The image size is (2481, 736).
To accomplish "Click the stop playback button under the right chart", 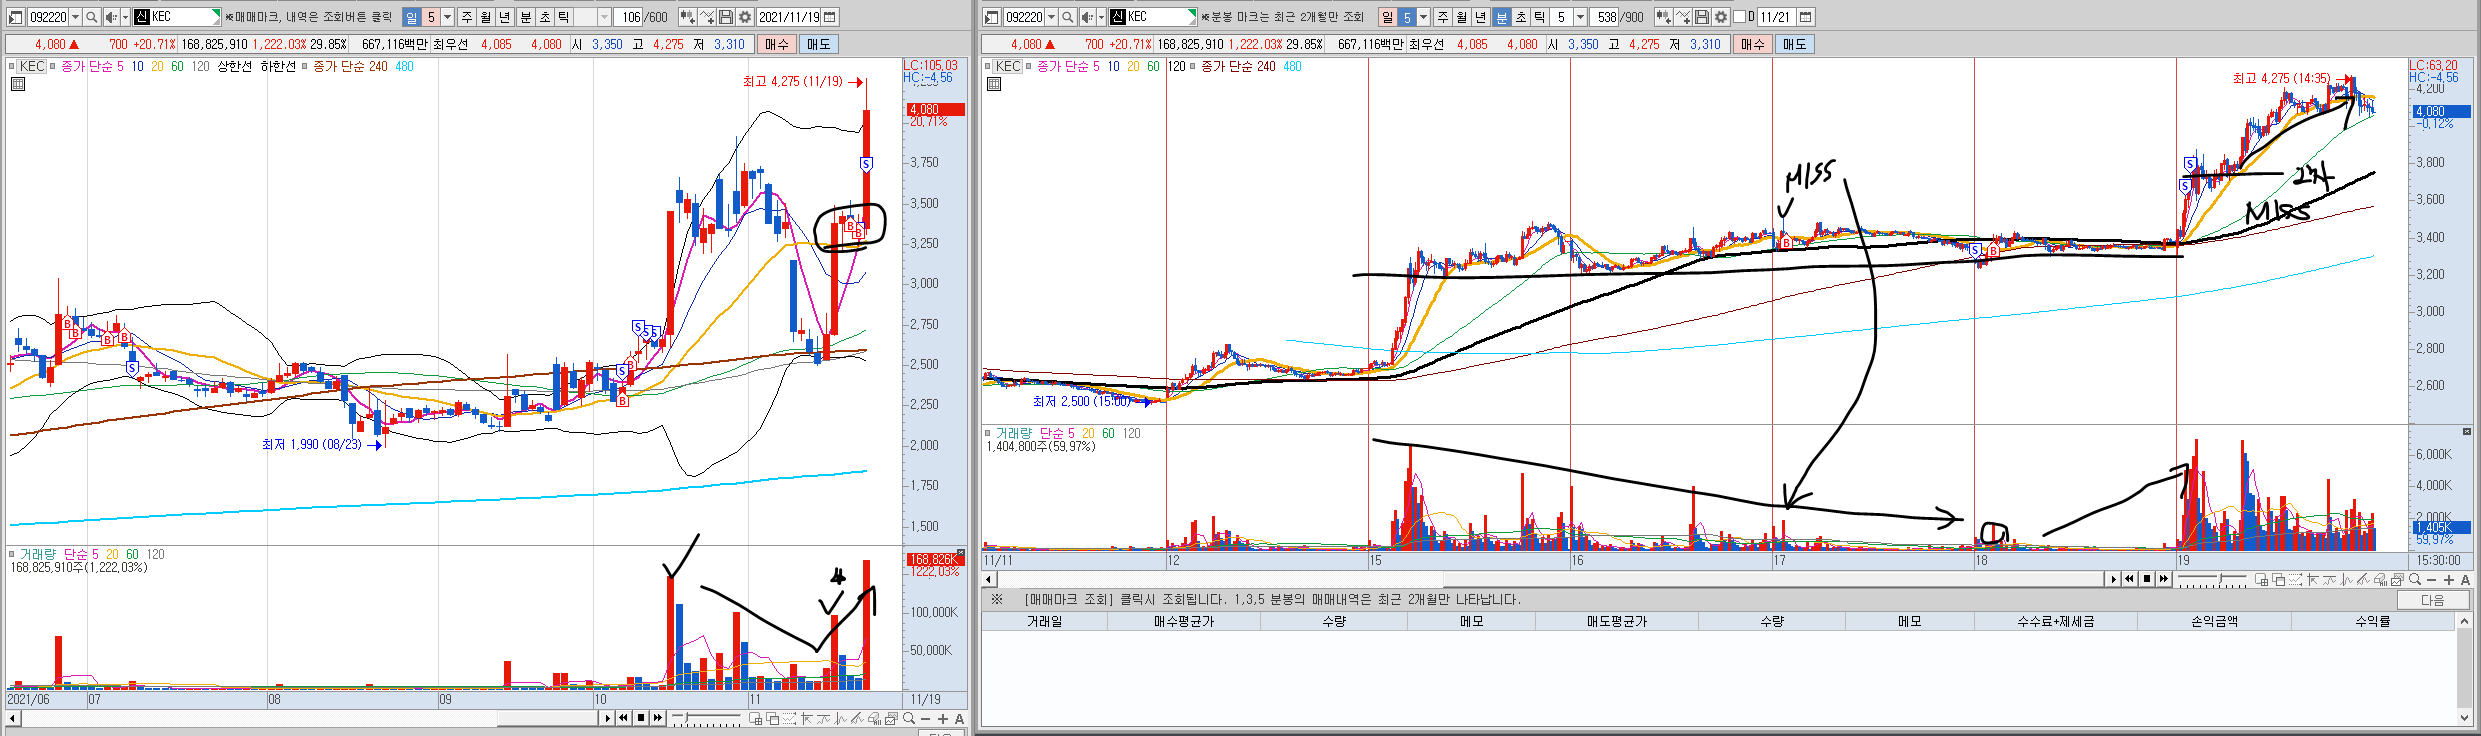I will coord(2146,579).
